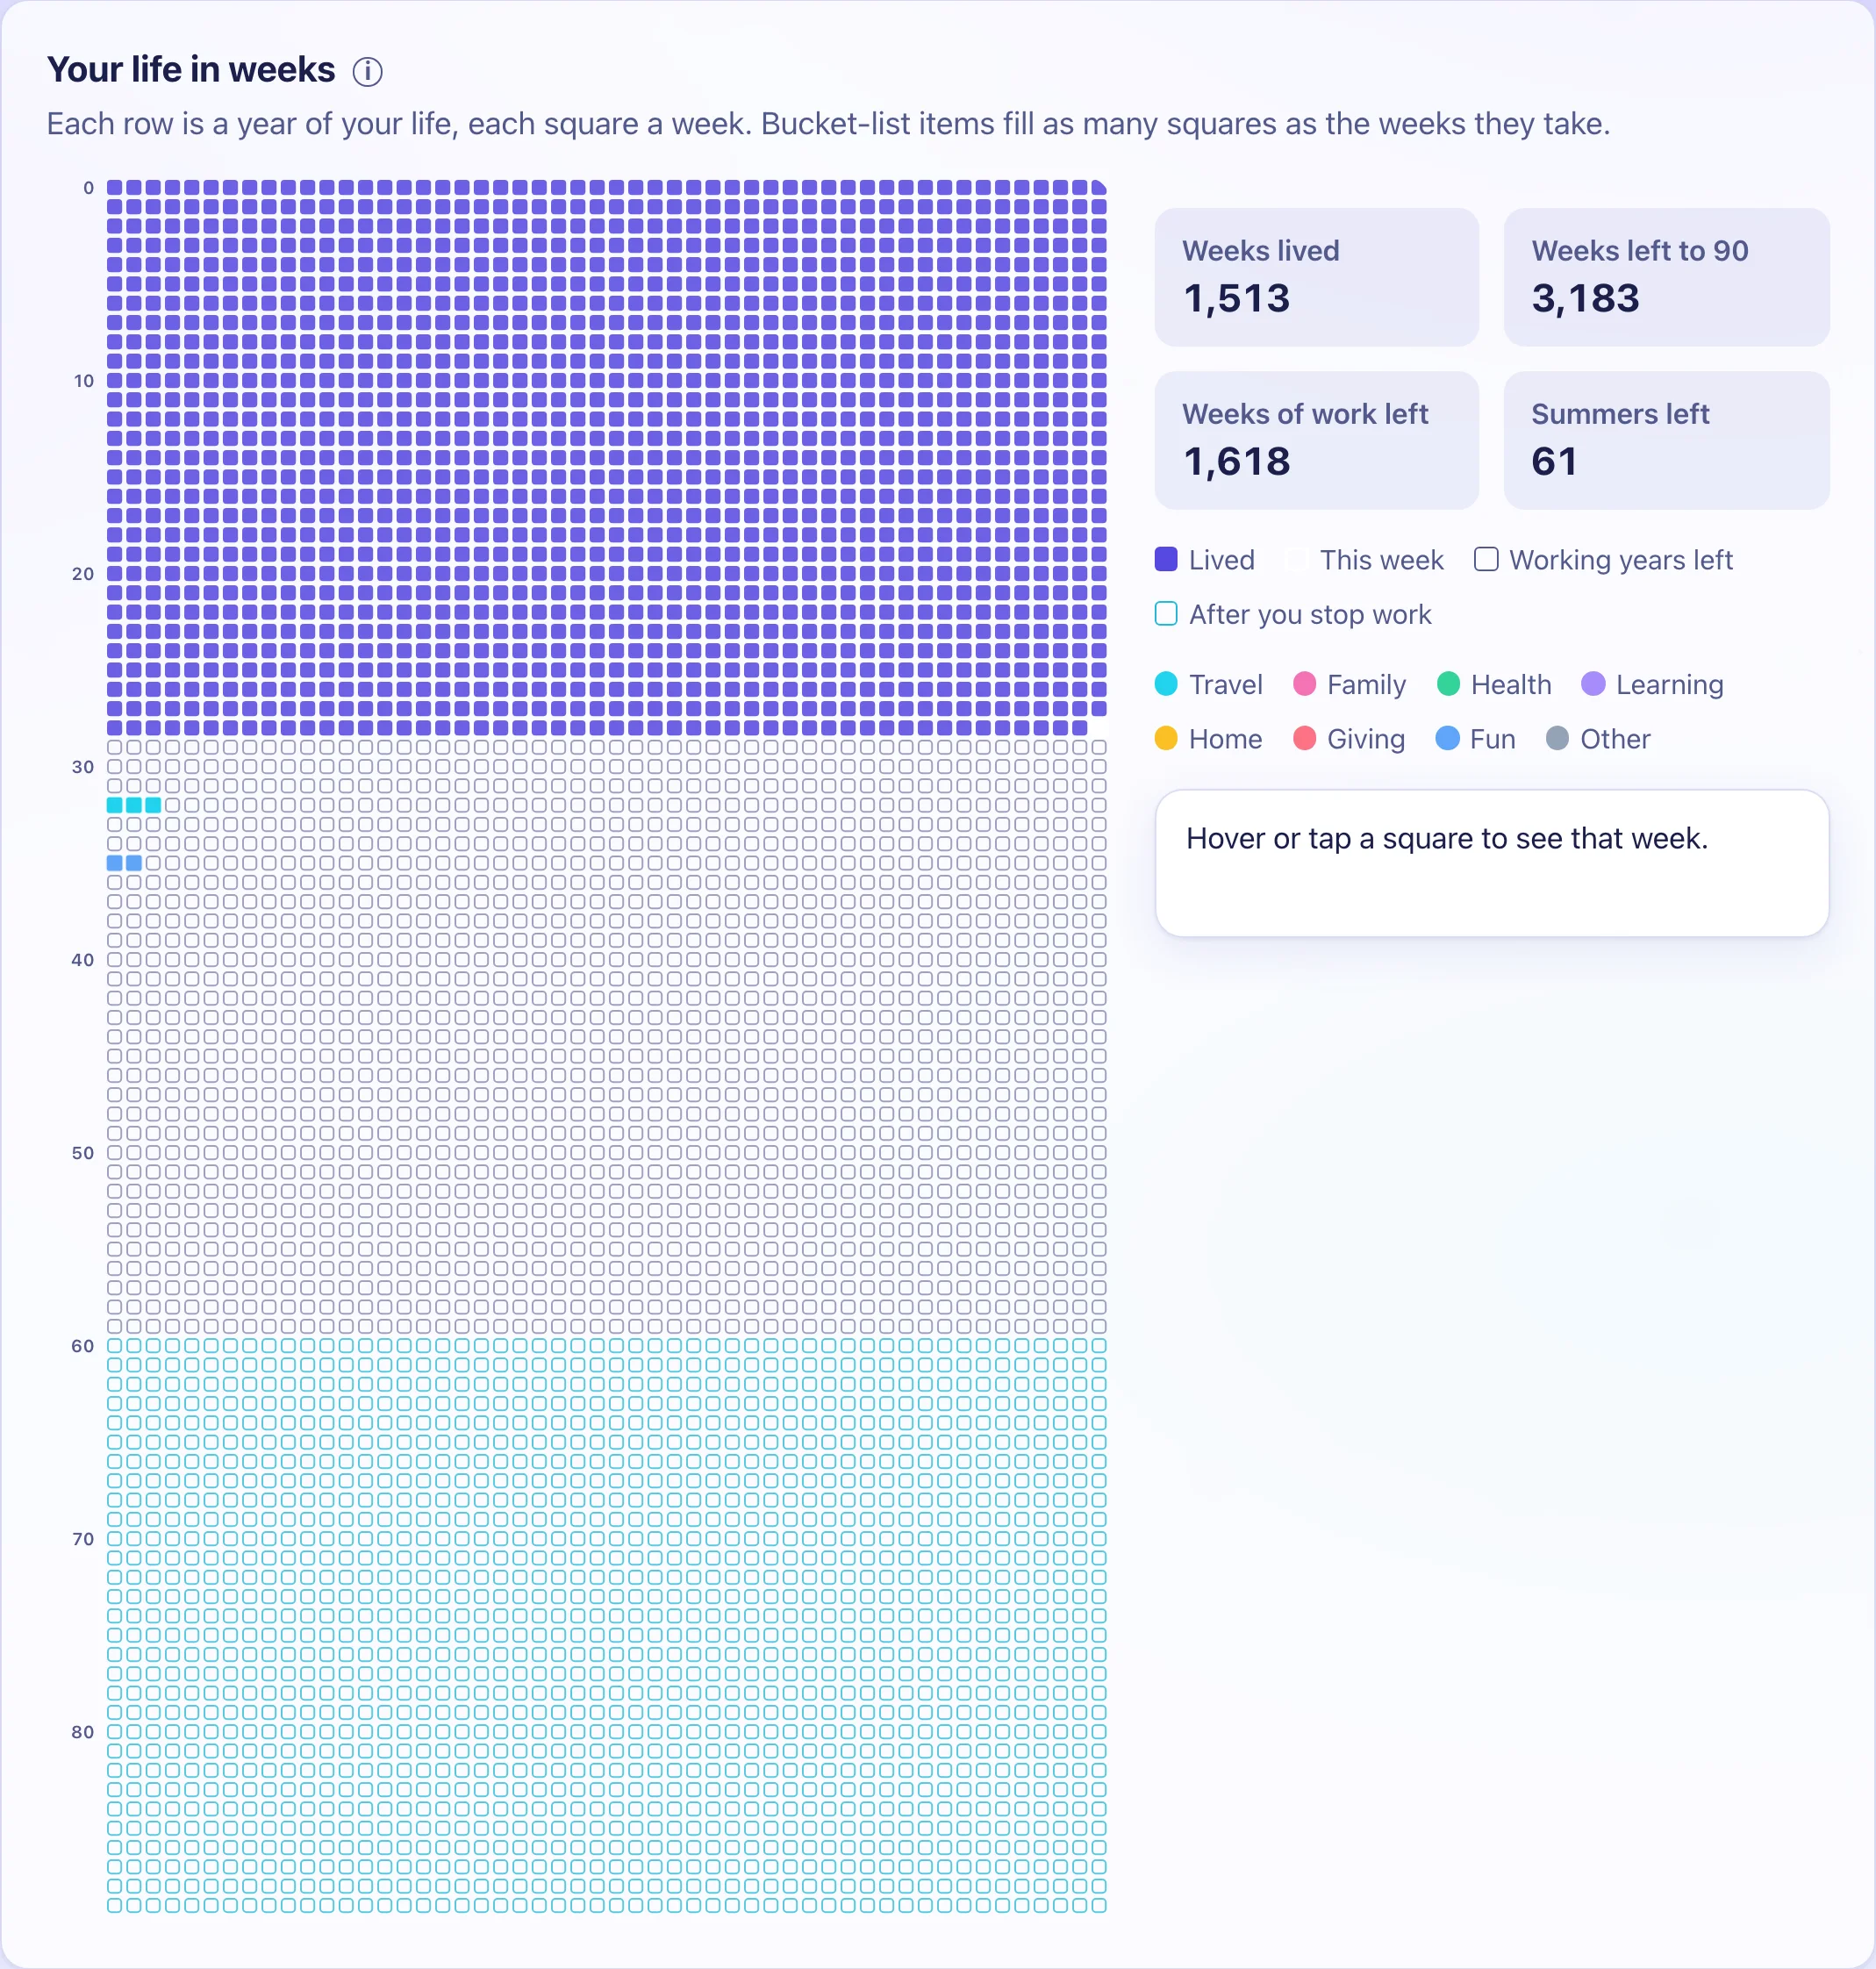Image resolution: width=1876 pixels, height=1969 pixels.
Task: Click the 'This week' legend label
Action: [1381, 560]
